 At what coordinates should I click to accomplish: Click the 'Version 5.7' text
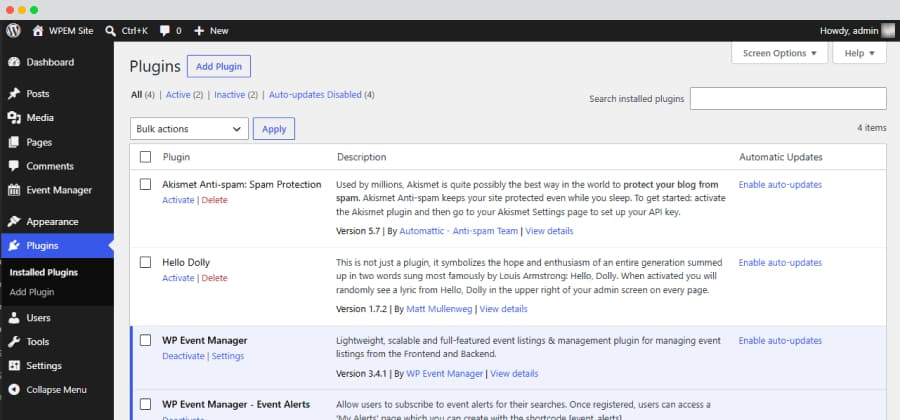(x=358, y=231)
